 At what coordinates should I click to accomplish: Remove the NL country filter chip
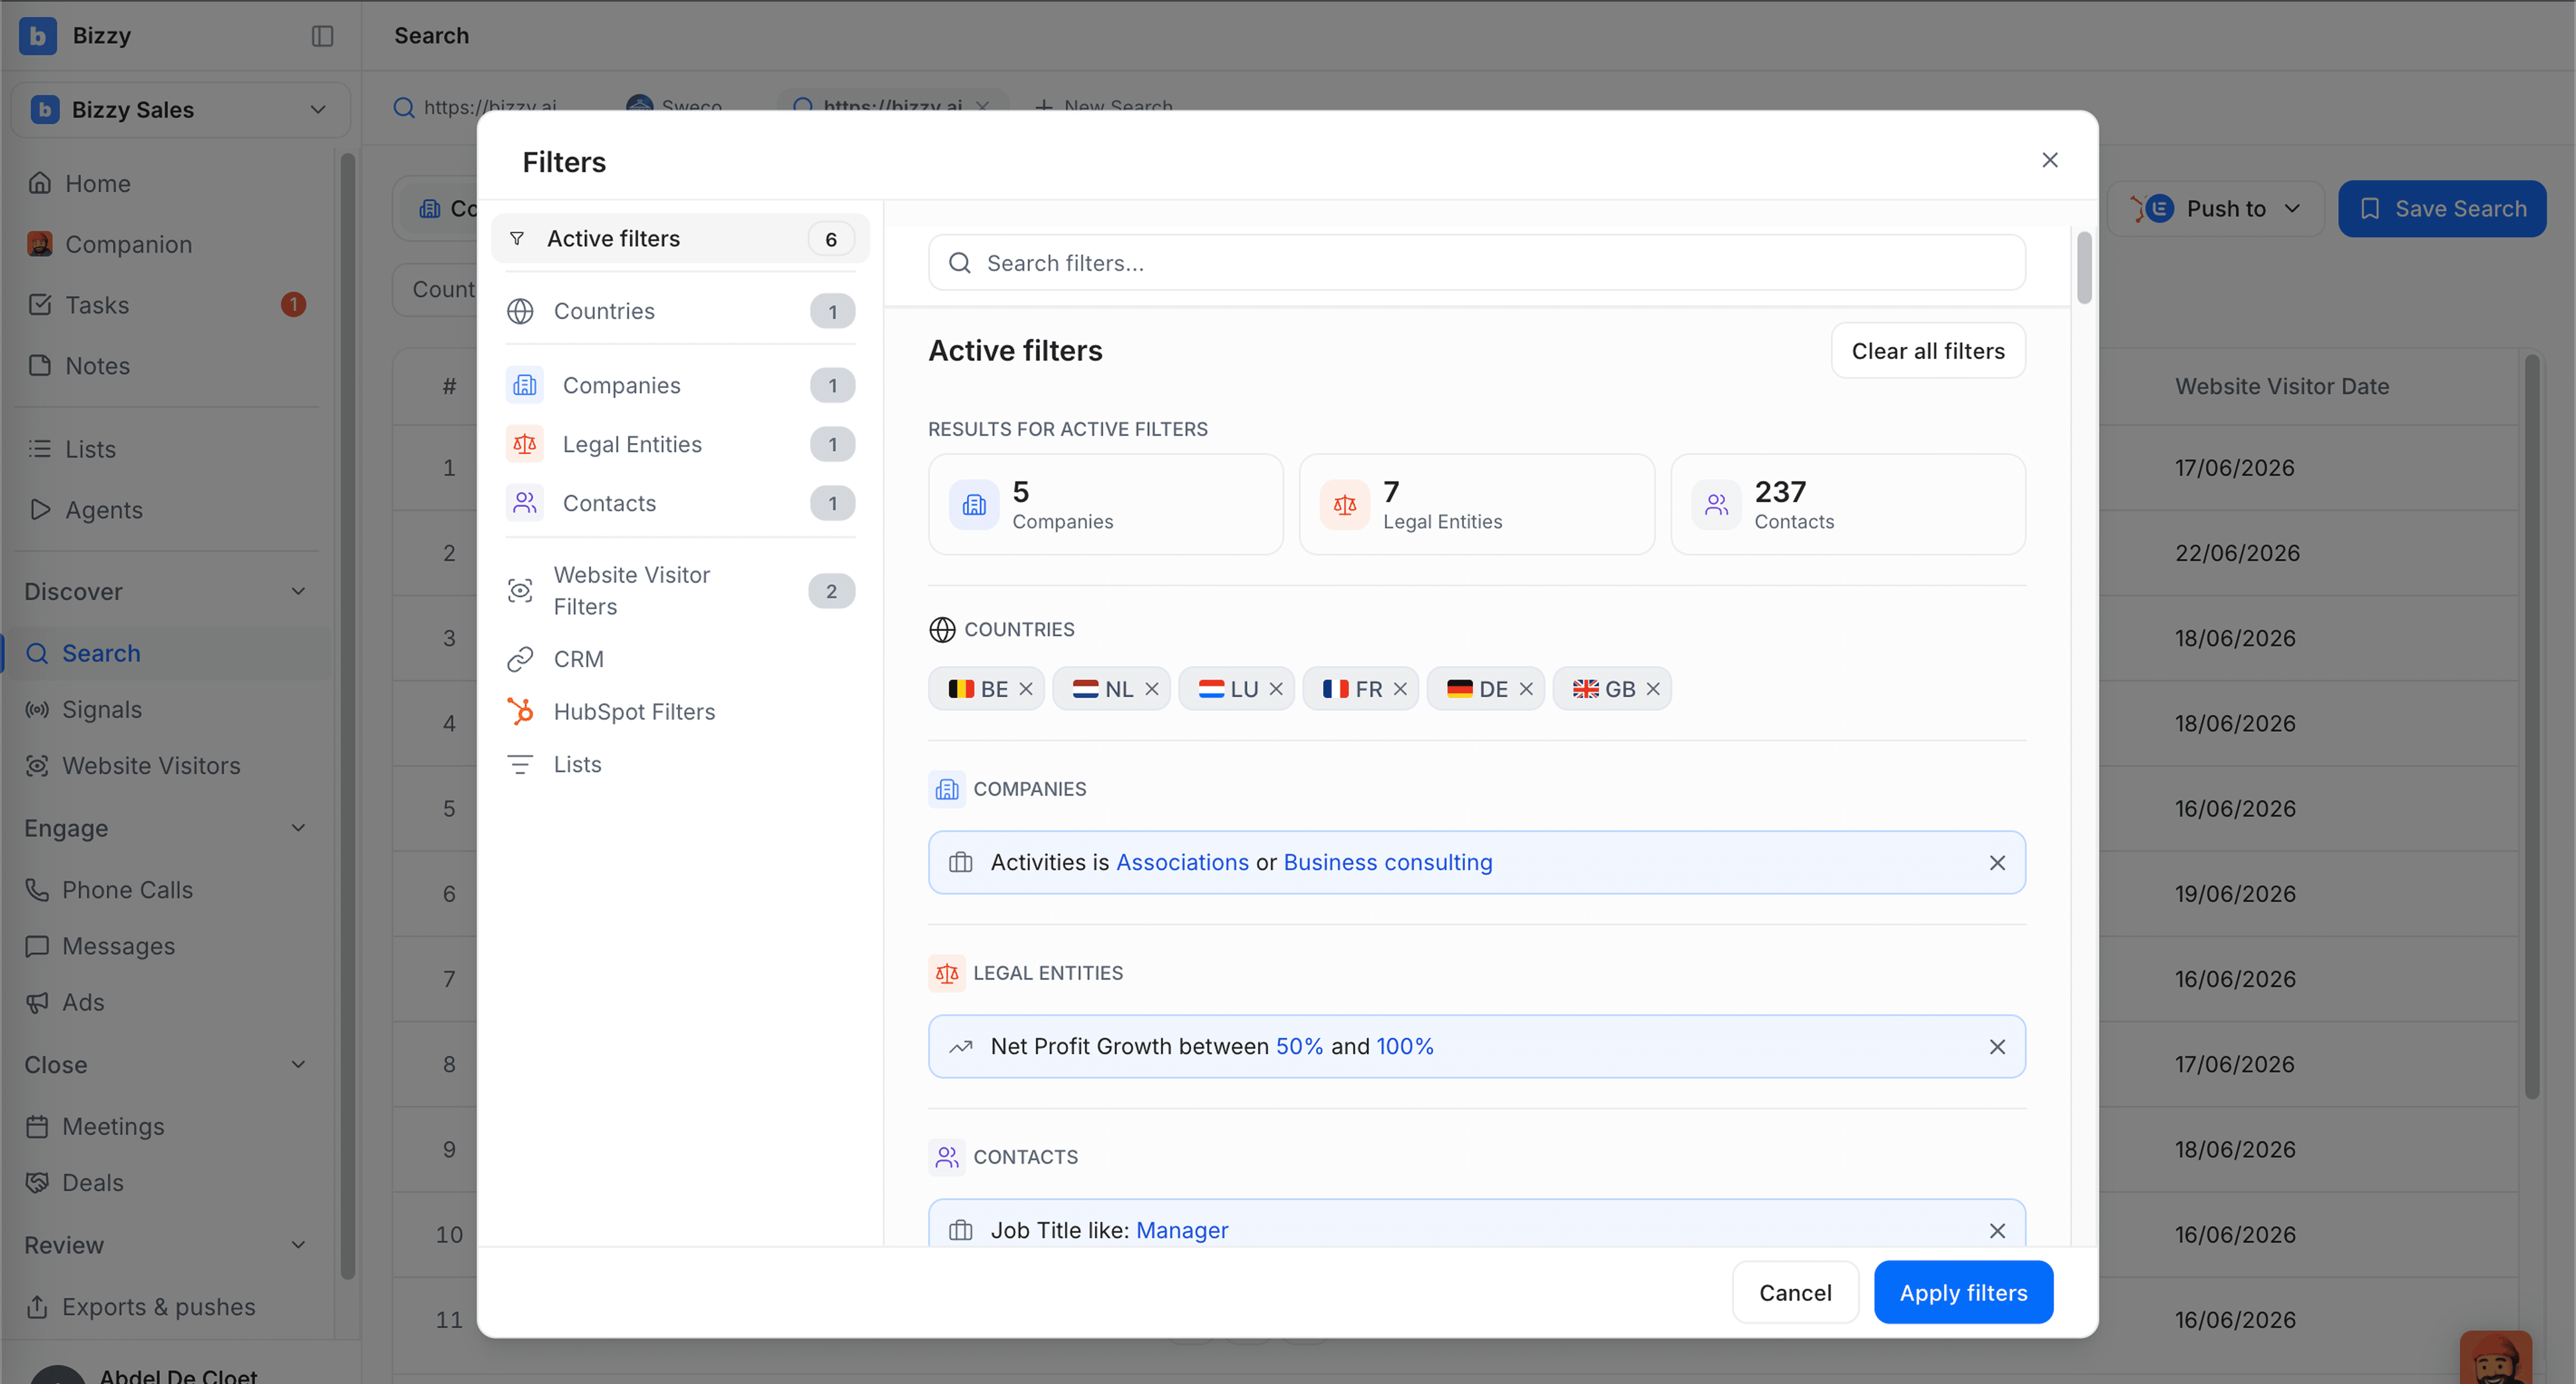coord(1152,689)
